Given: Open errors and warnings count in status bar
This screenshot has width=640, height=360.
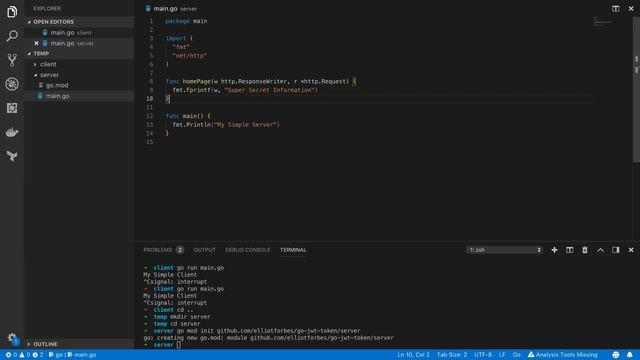Looking at the screenshot, I should tap(24, 355).
